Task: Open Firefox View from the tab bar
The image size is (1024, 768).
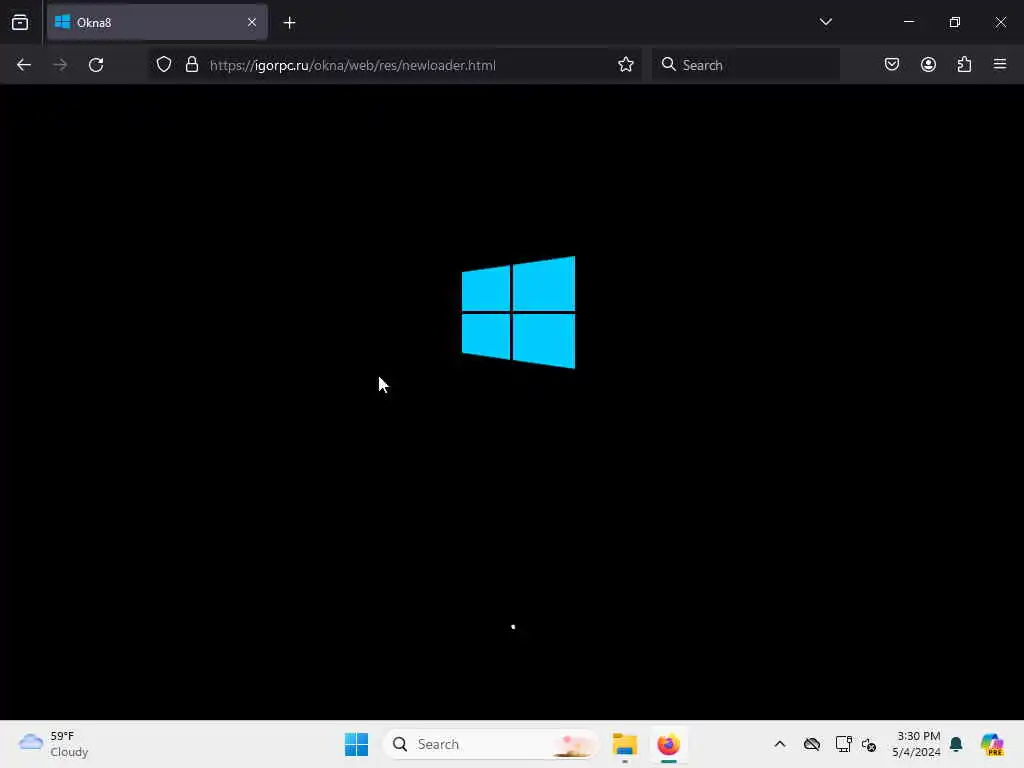Action: tap(20, 22)
